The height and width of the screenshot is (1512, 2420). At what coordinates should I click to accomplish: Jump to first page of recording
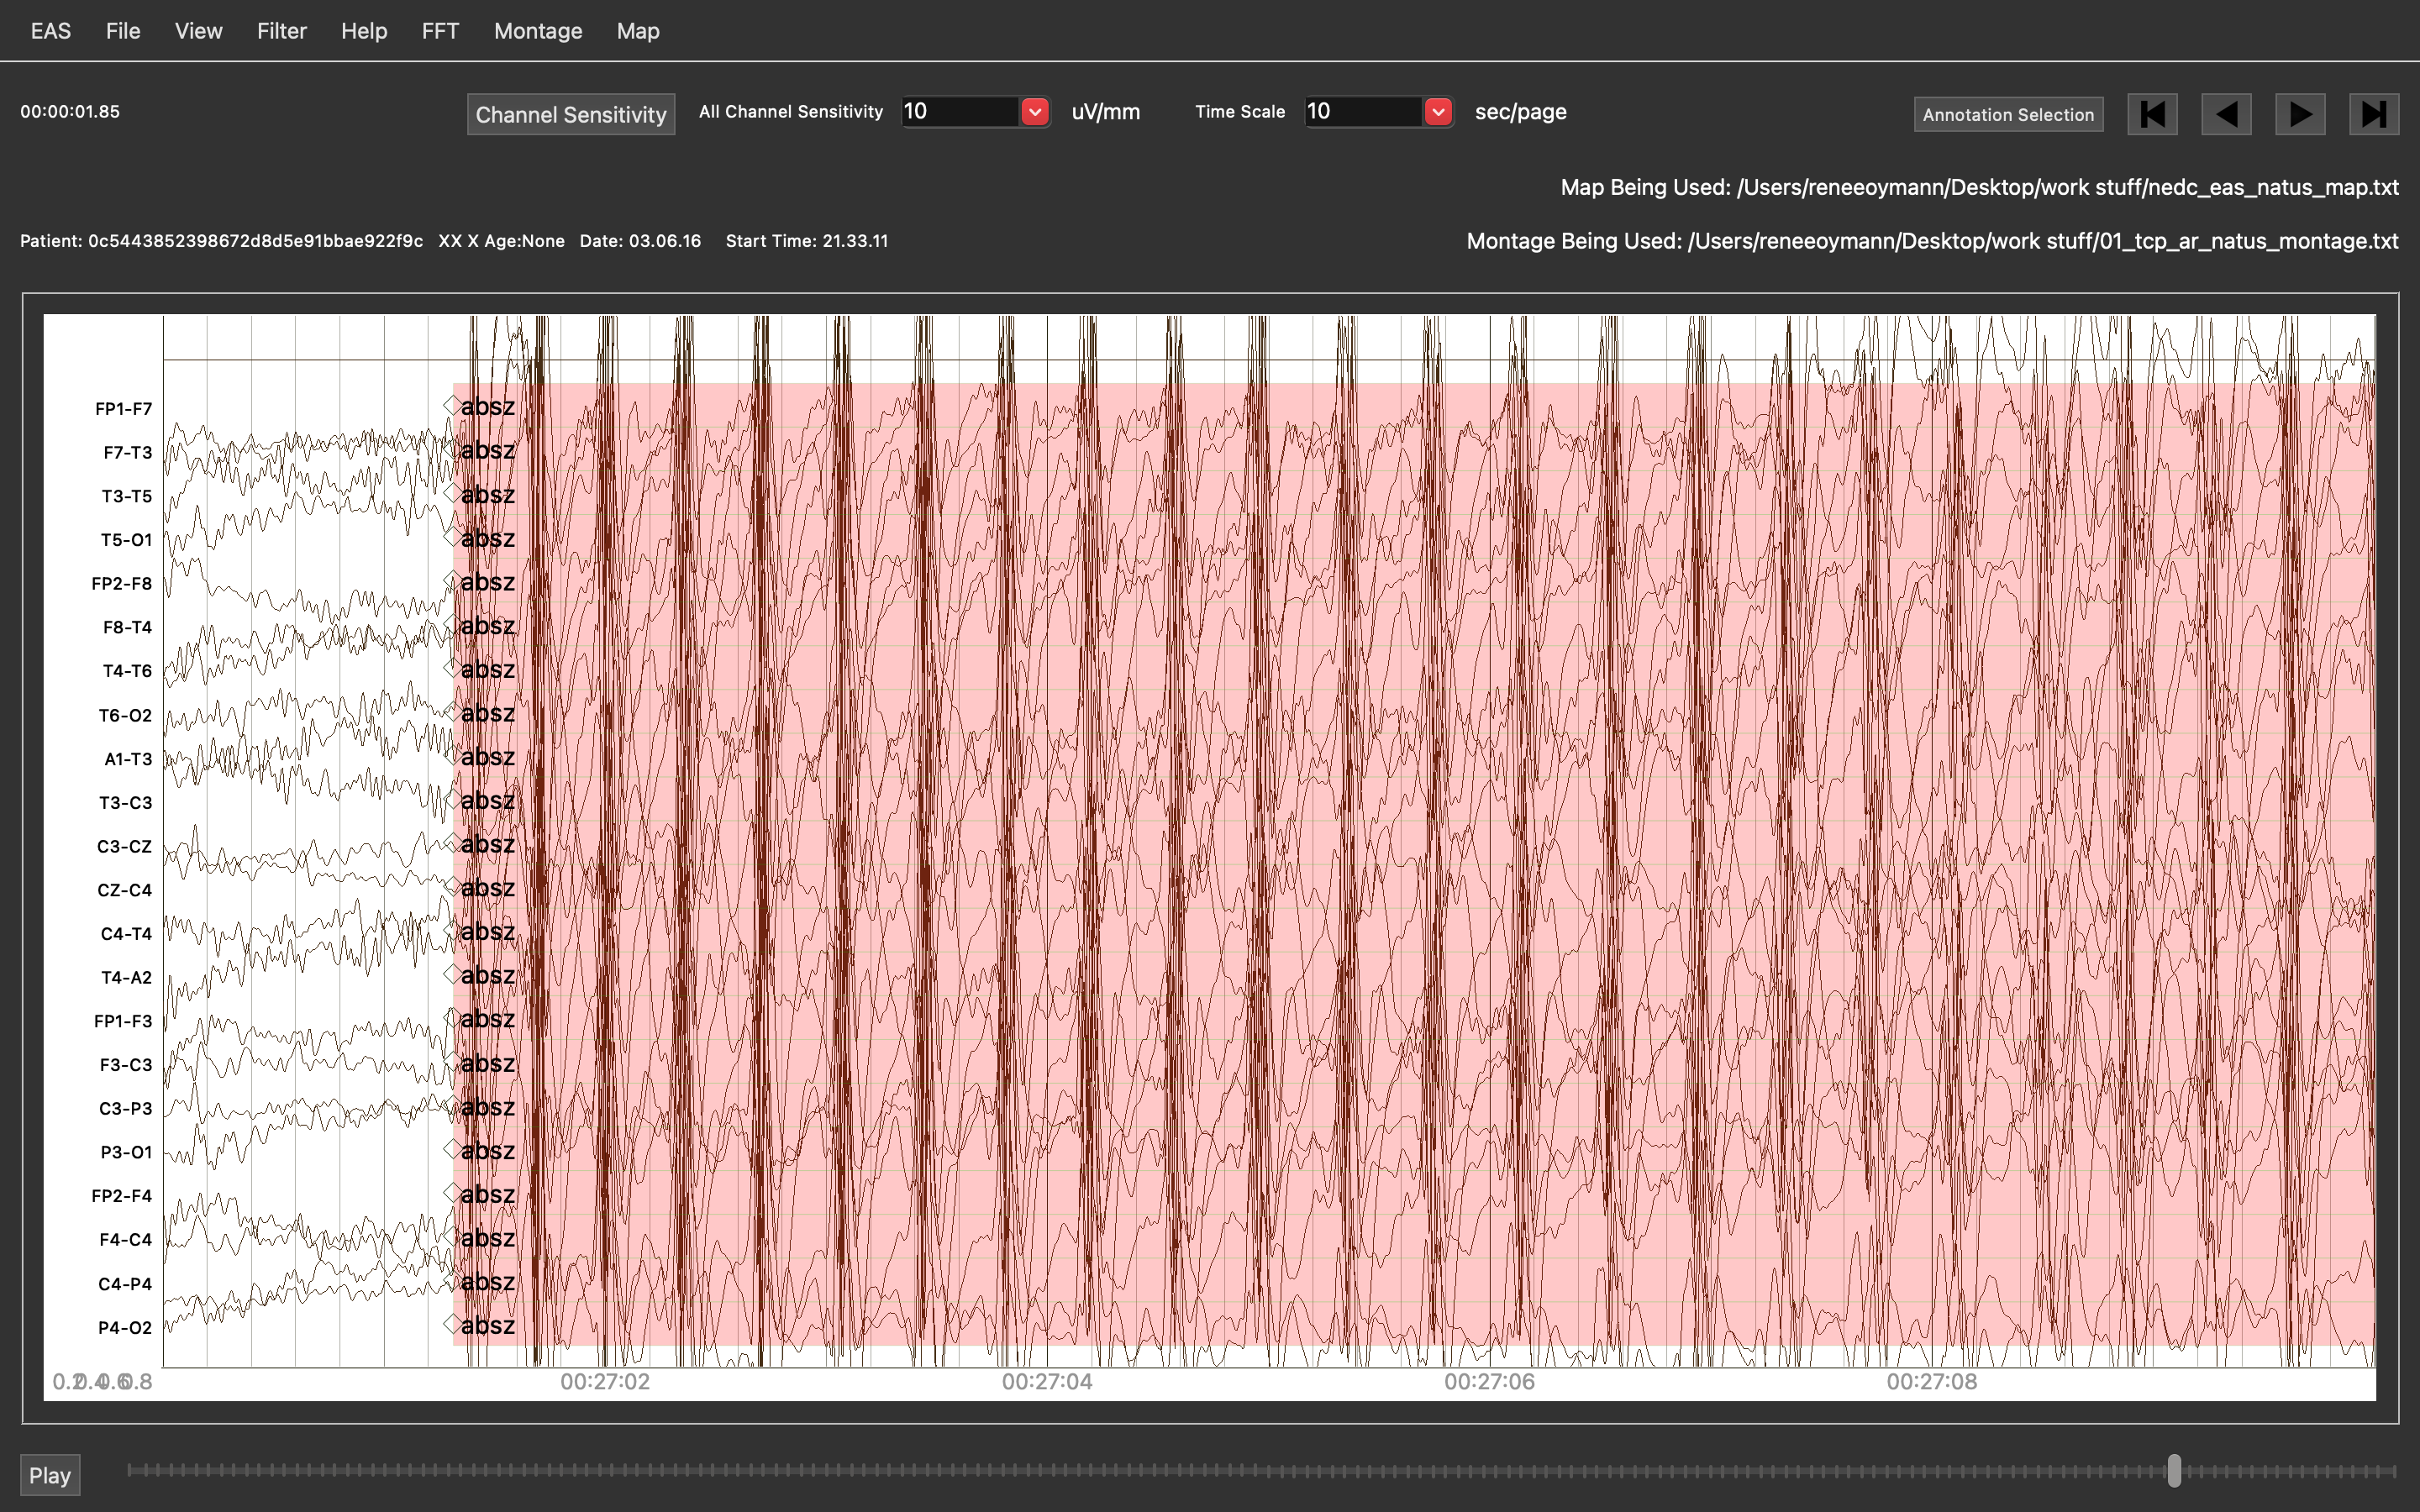[x=2152, y=114]
